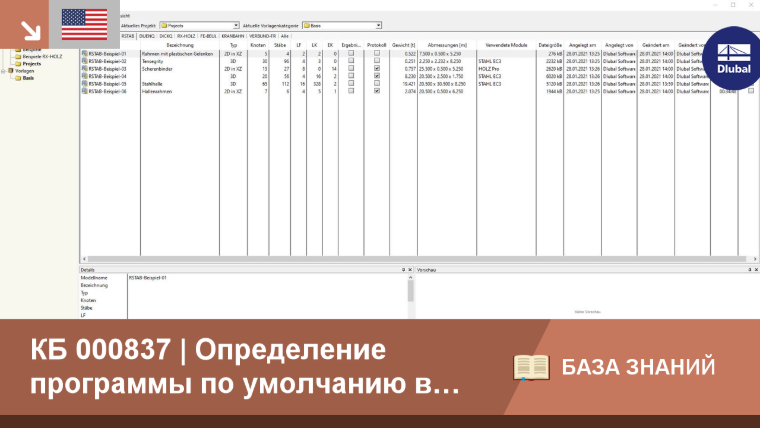Switch to the KRANBAHN tab

tap(233, 36)
